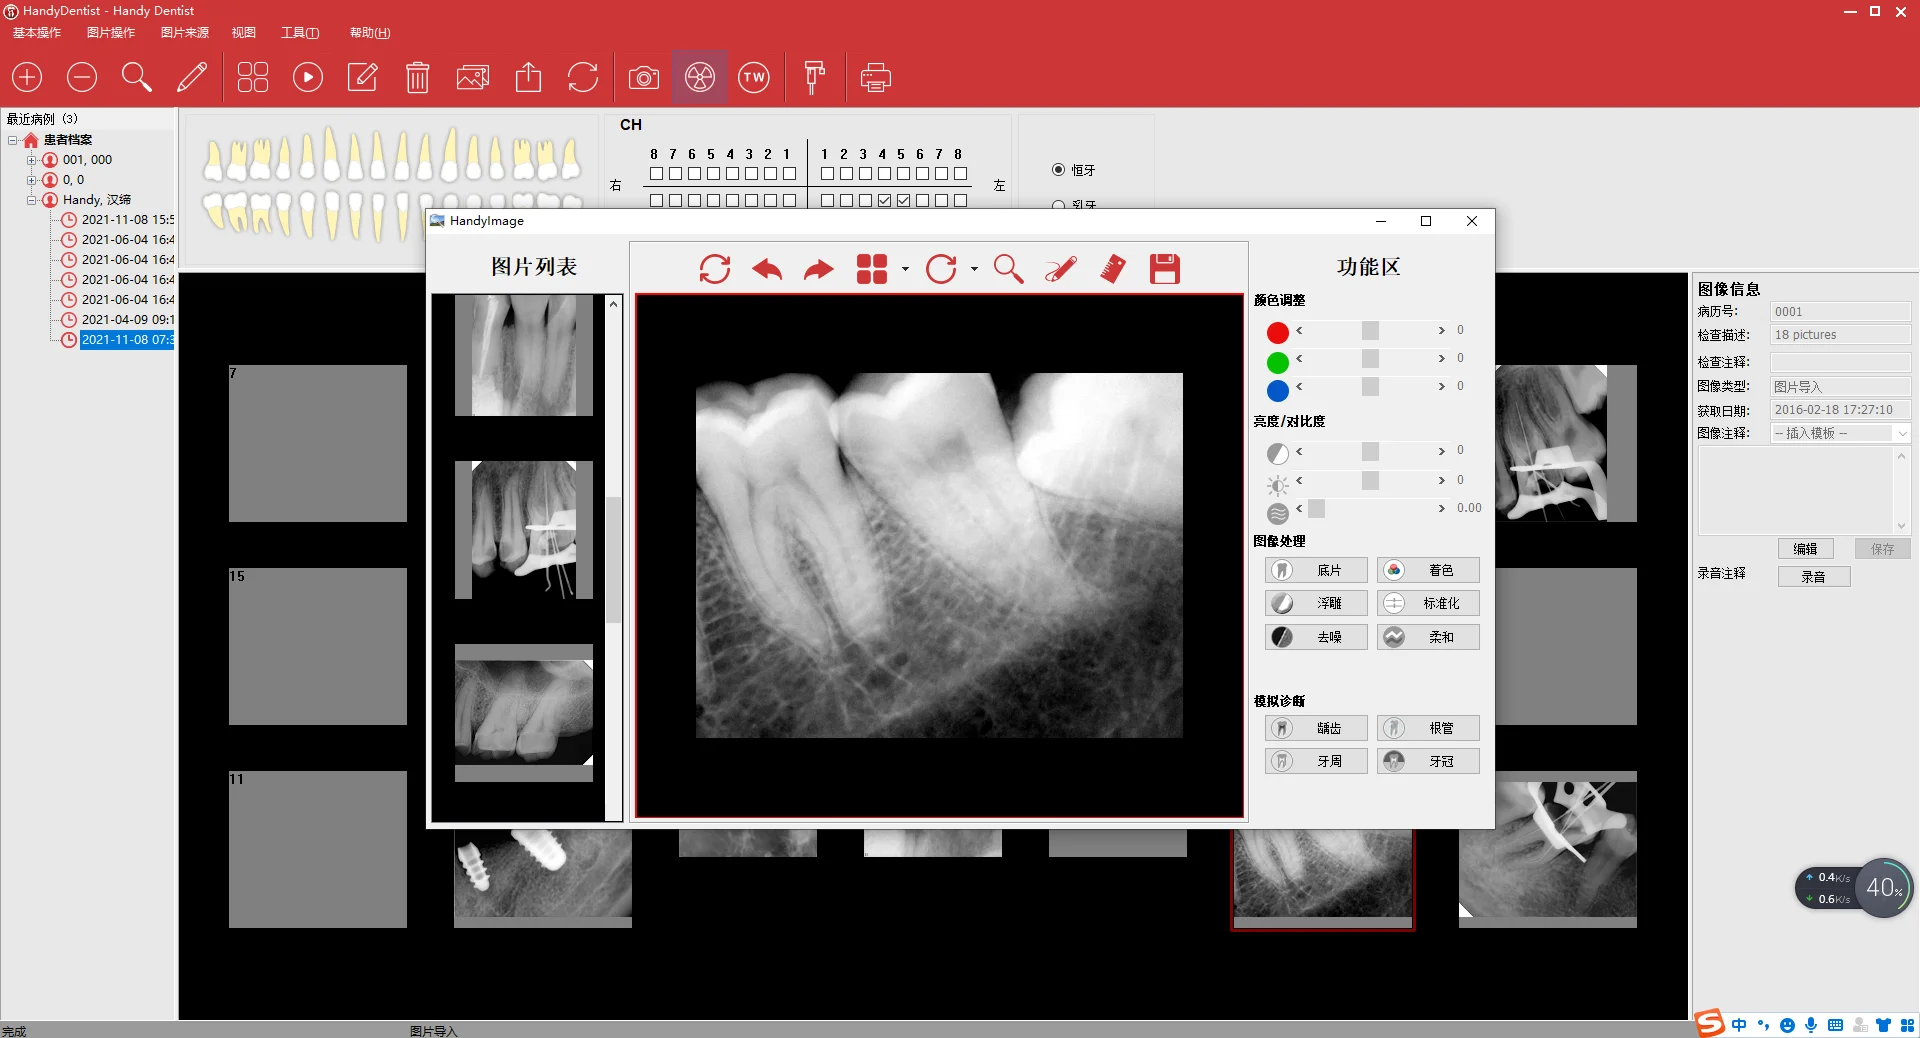Image resolution: width=1920 pixels, height=1038 pixels.
Task: Check upper left tooth 5 checkbox
Action: pos(903,174)
